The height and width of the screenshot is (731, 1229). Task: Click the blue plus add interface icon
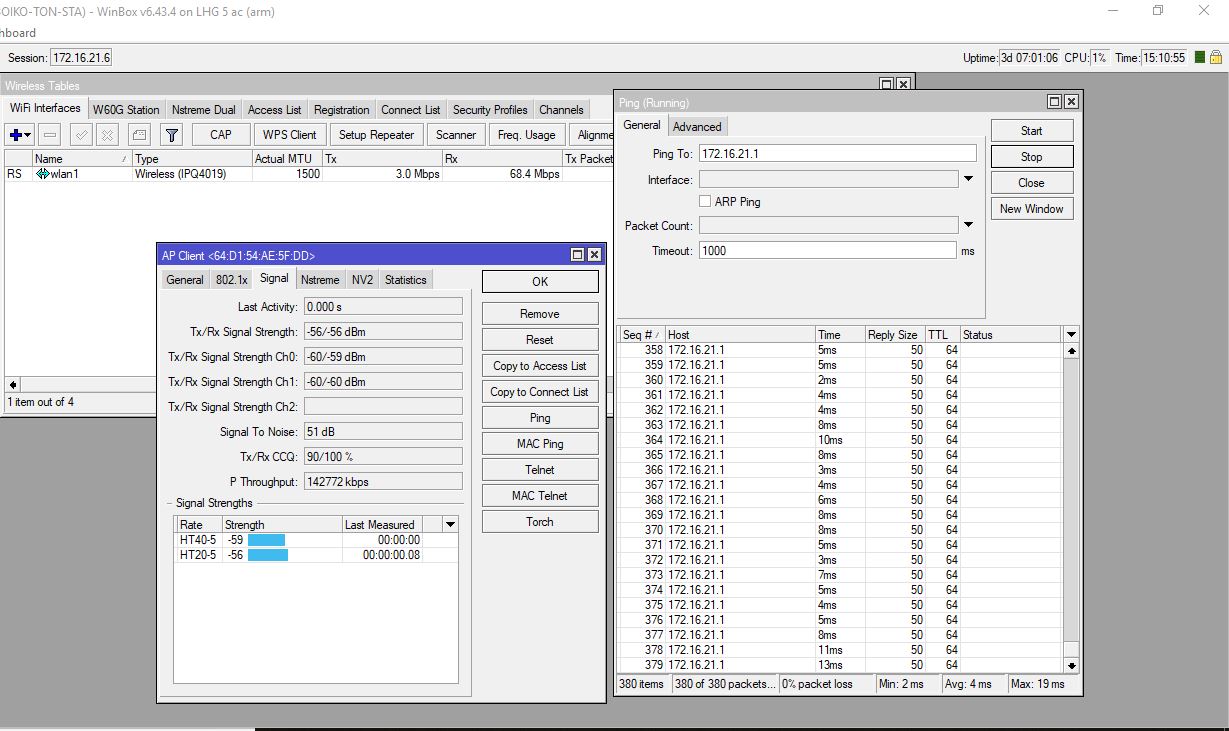tap(17, 135)
